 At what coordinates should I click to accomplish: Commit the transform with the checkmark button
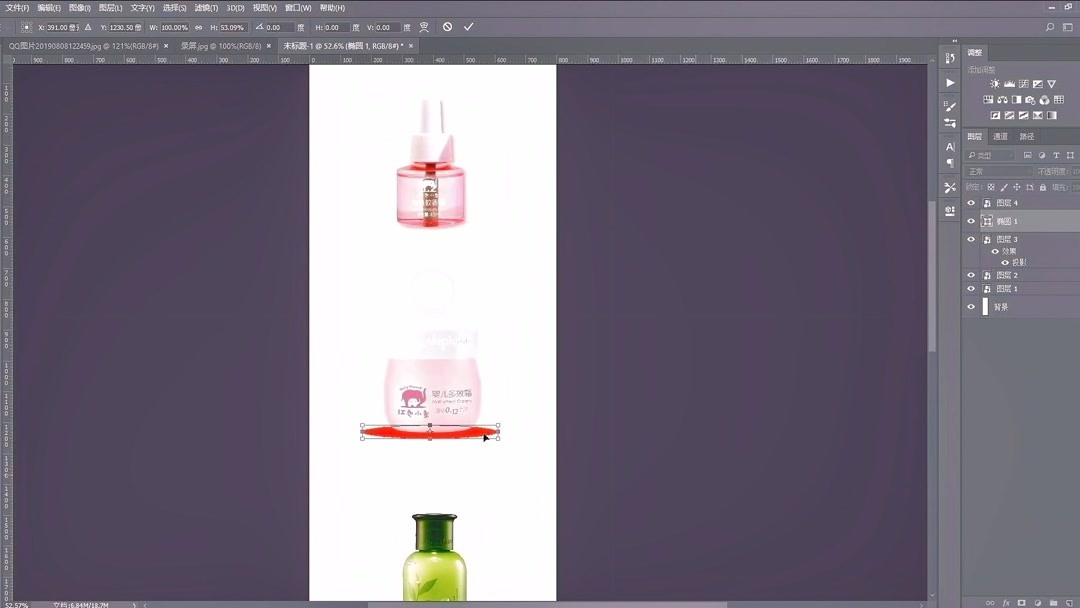(x=468, y=27)
